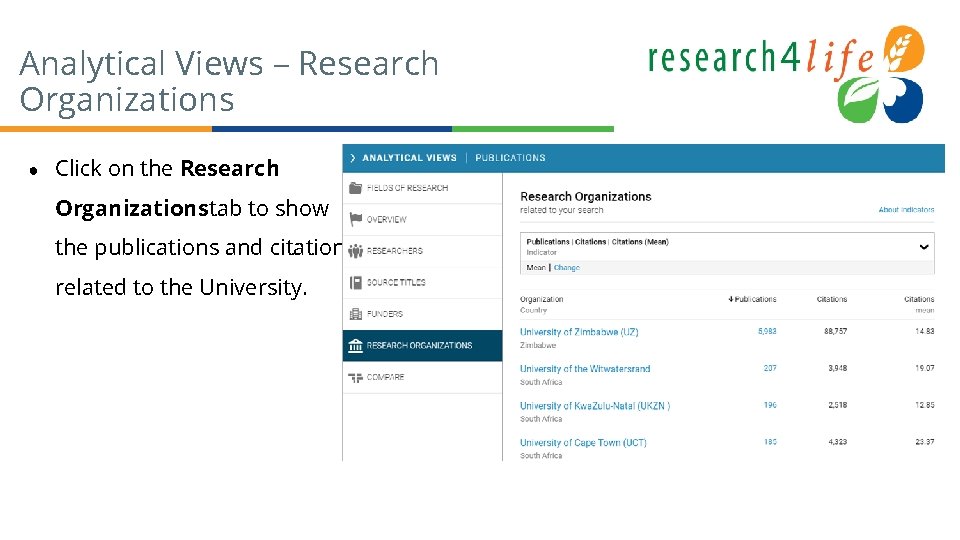Click the research4life logo
This screenshot has width=960, height=540.
tap(786, 73)
